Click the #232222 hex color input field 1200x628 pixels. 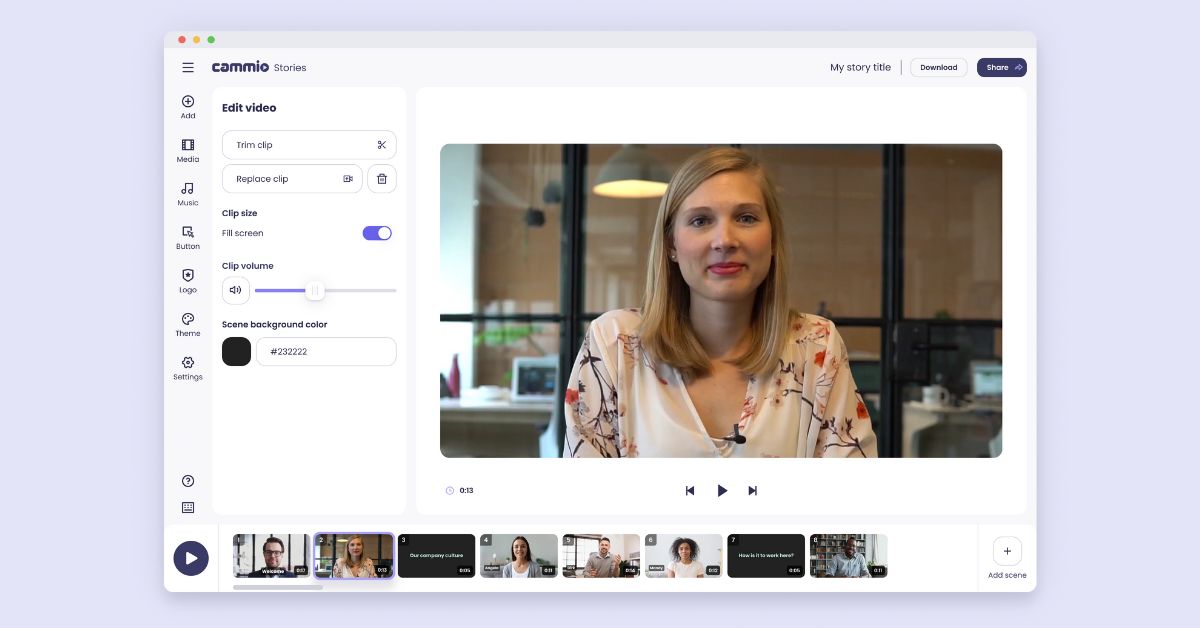[326, 351]
